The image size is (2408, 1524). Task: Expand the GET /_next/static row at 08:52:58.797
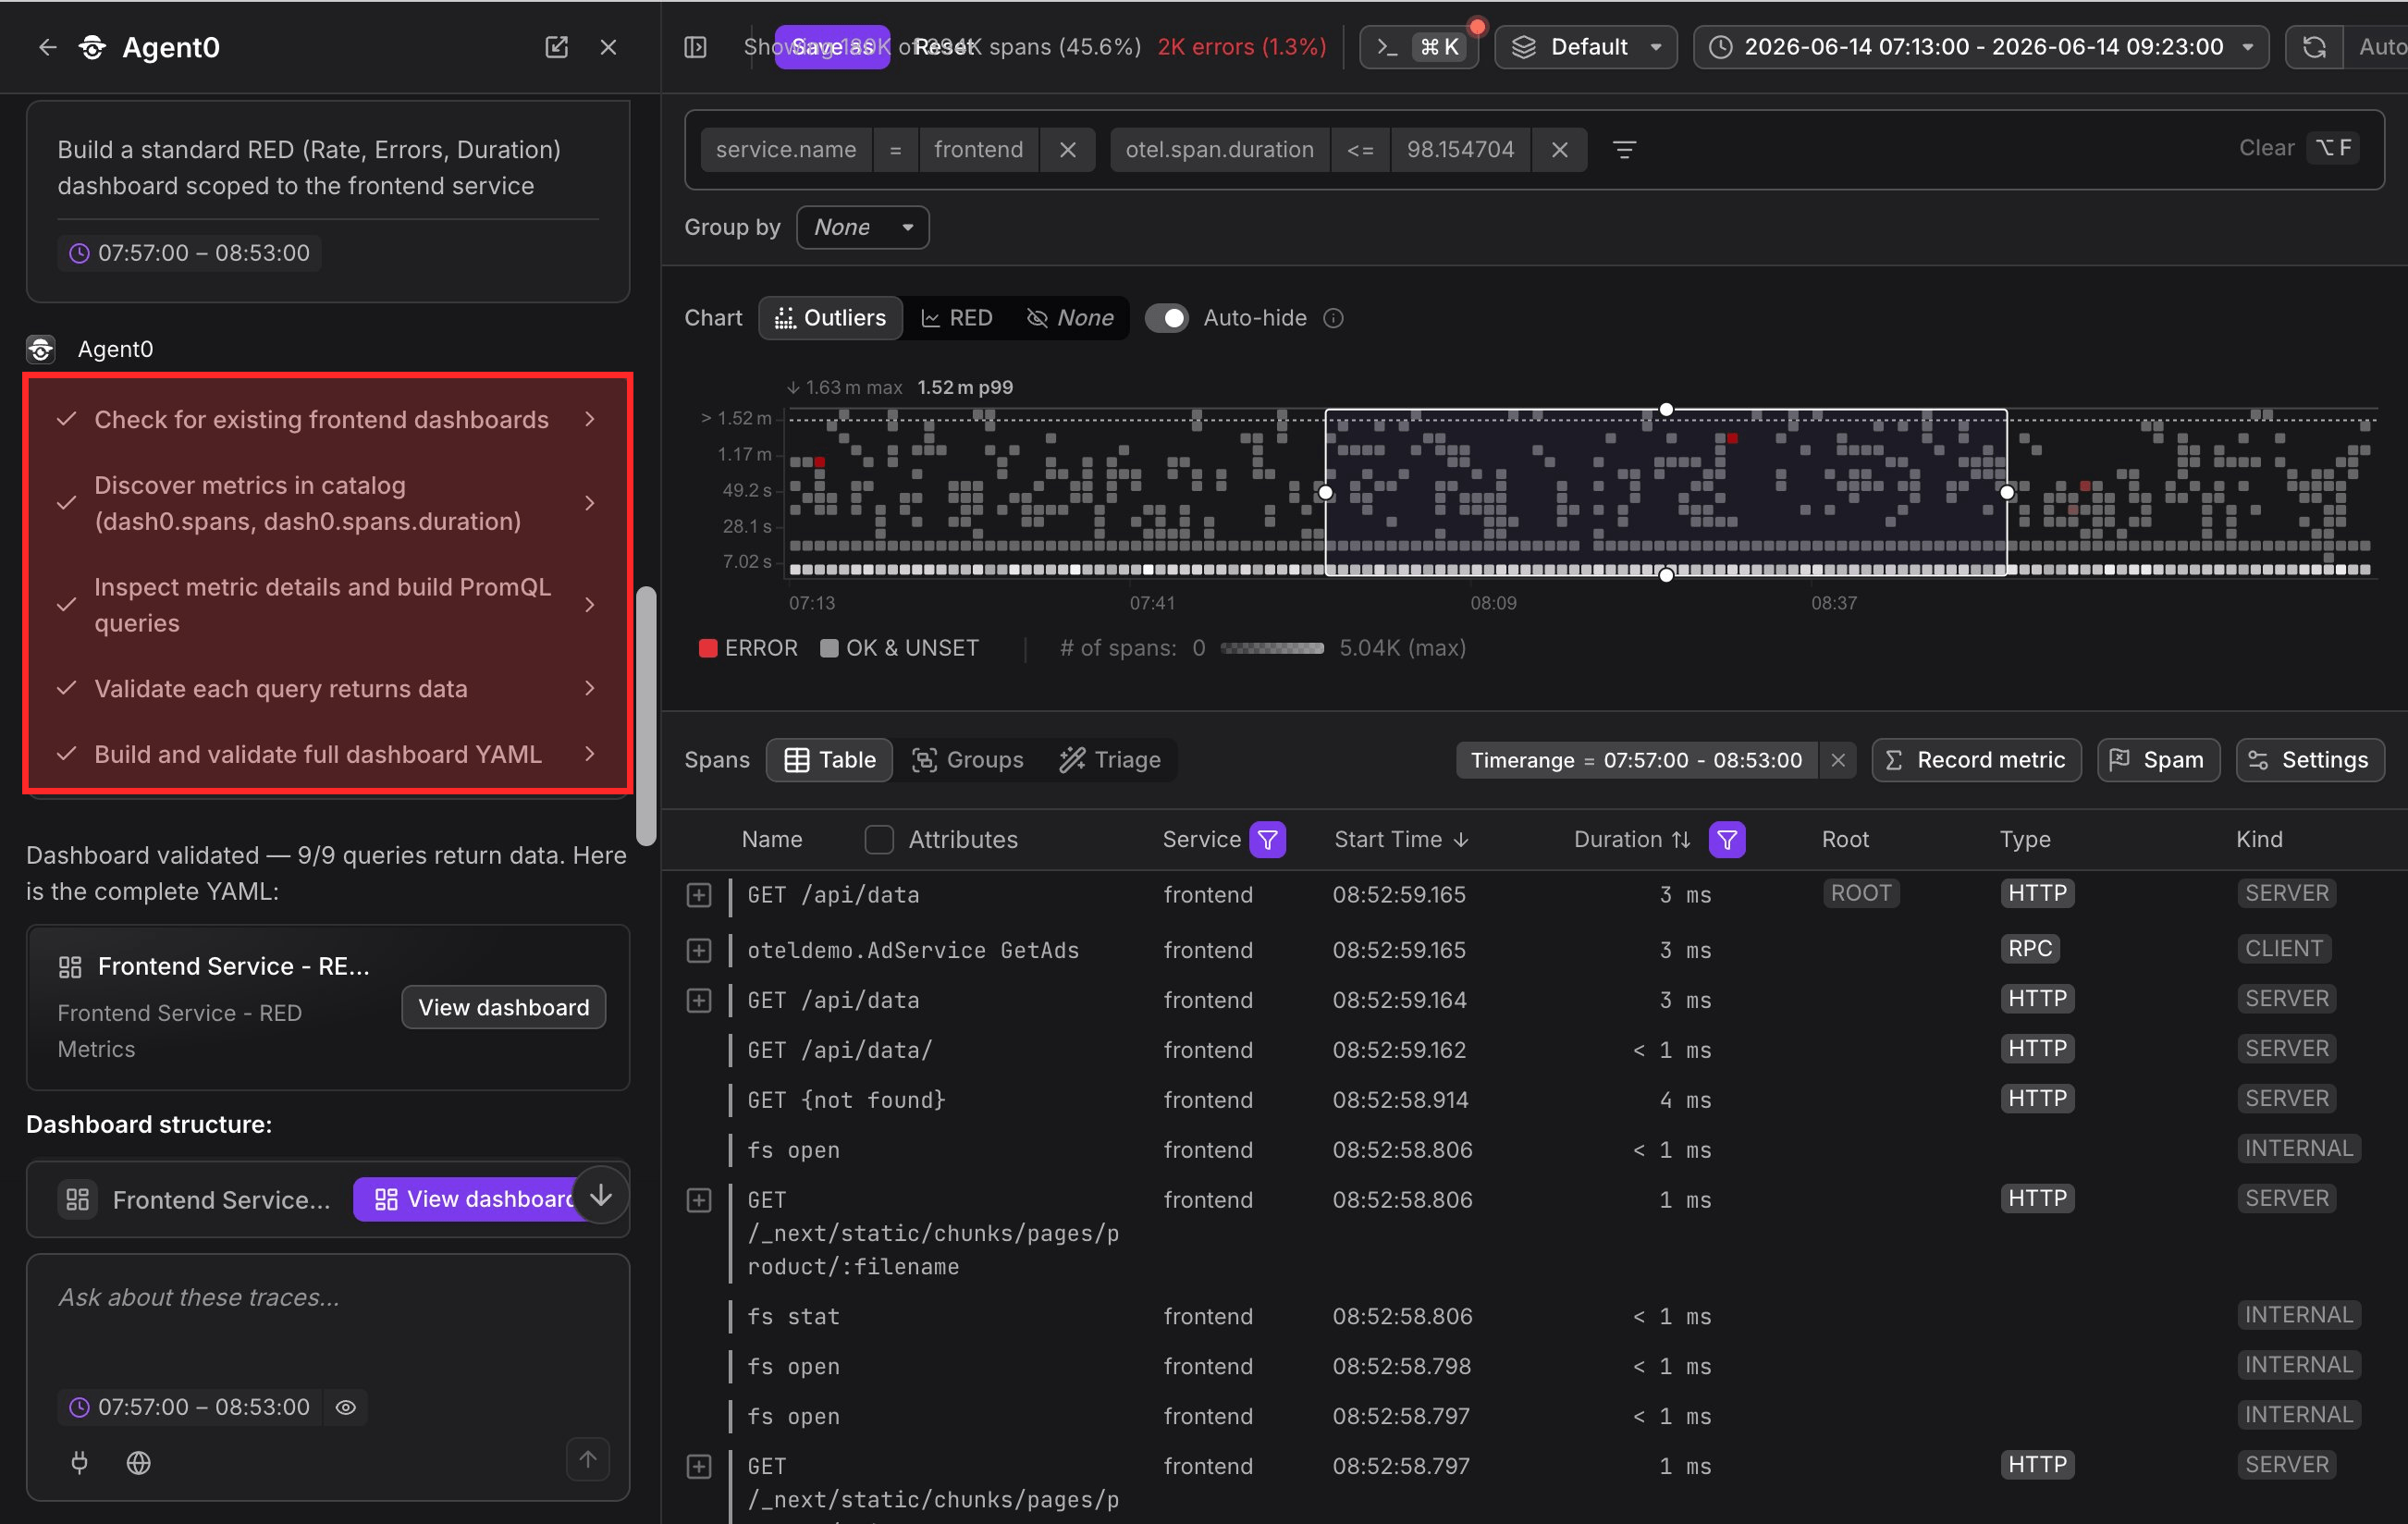pyautogui.click(x=699, y=1466)
